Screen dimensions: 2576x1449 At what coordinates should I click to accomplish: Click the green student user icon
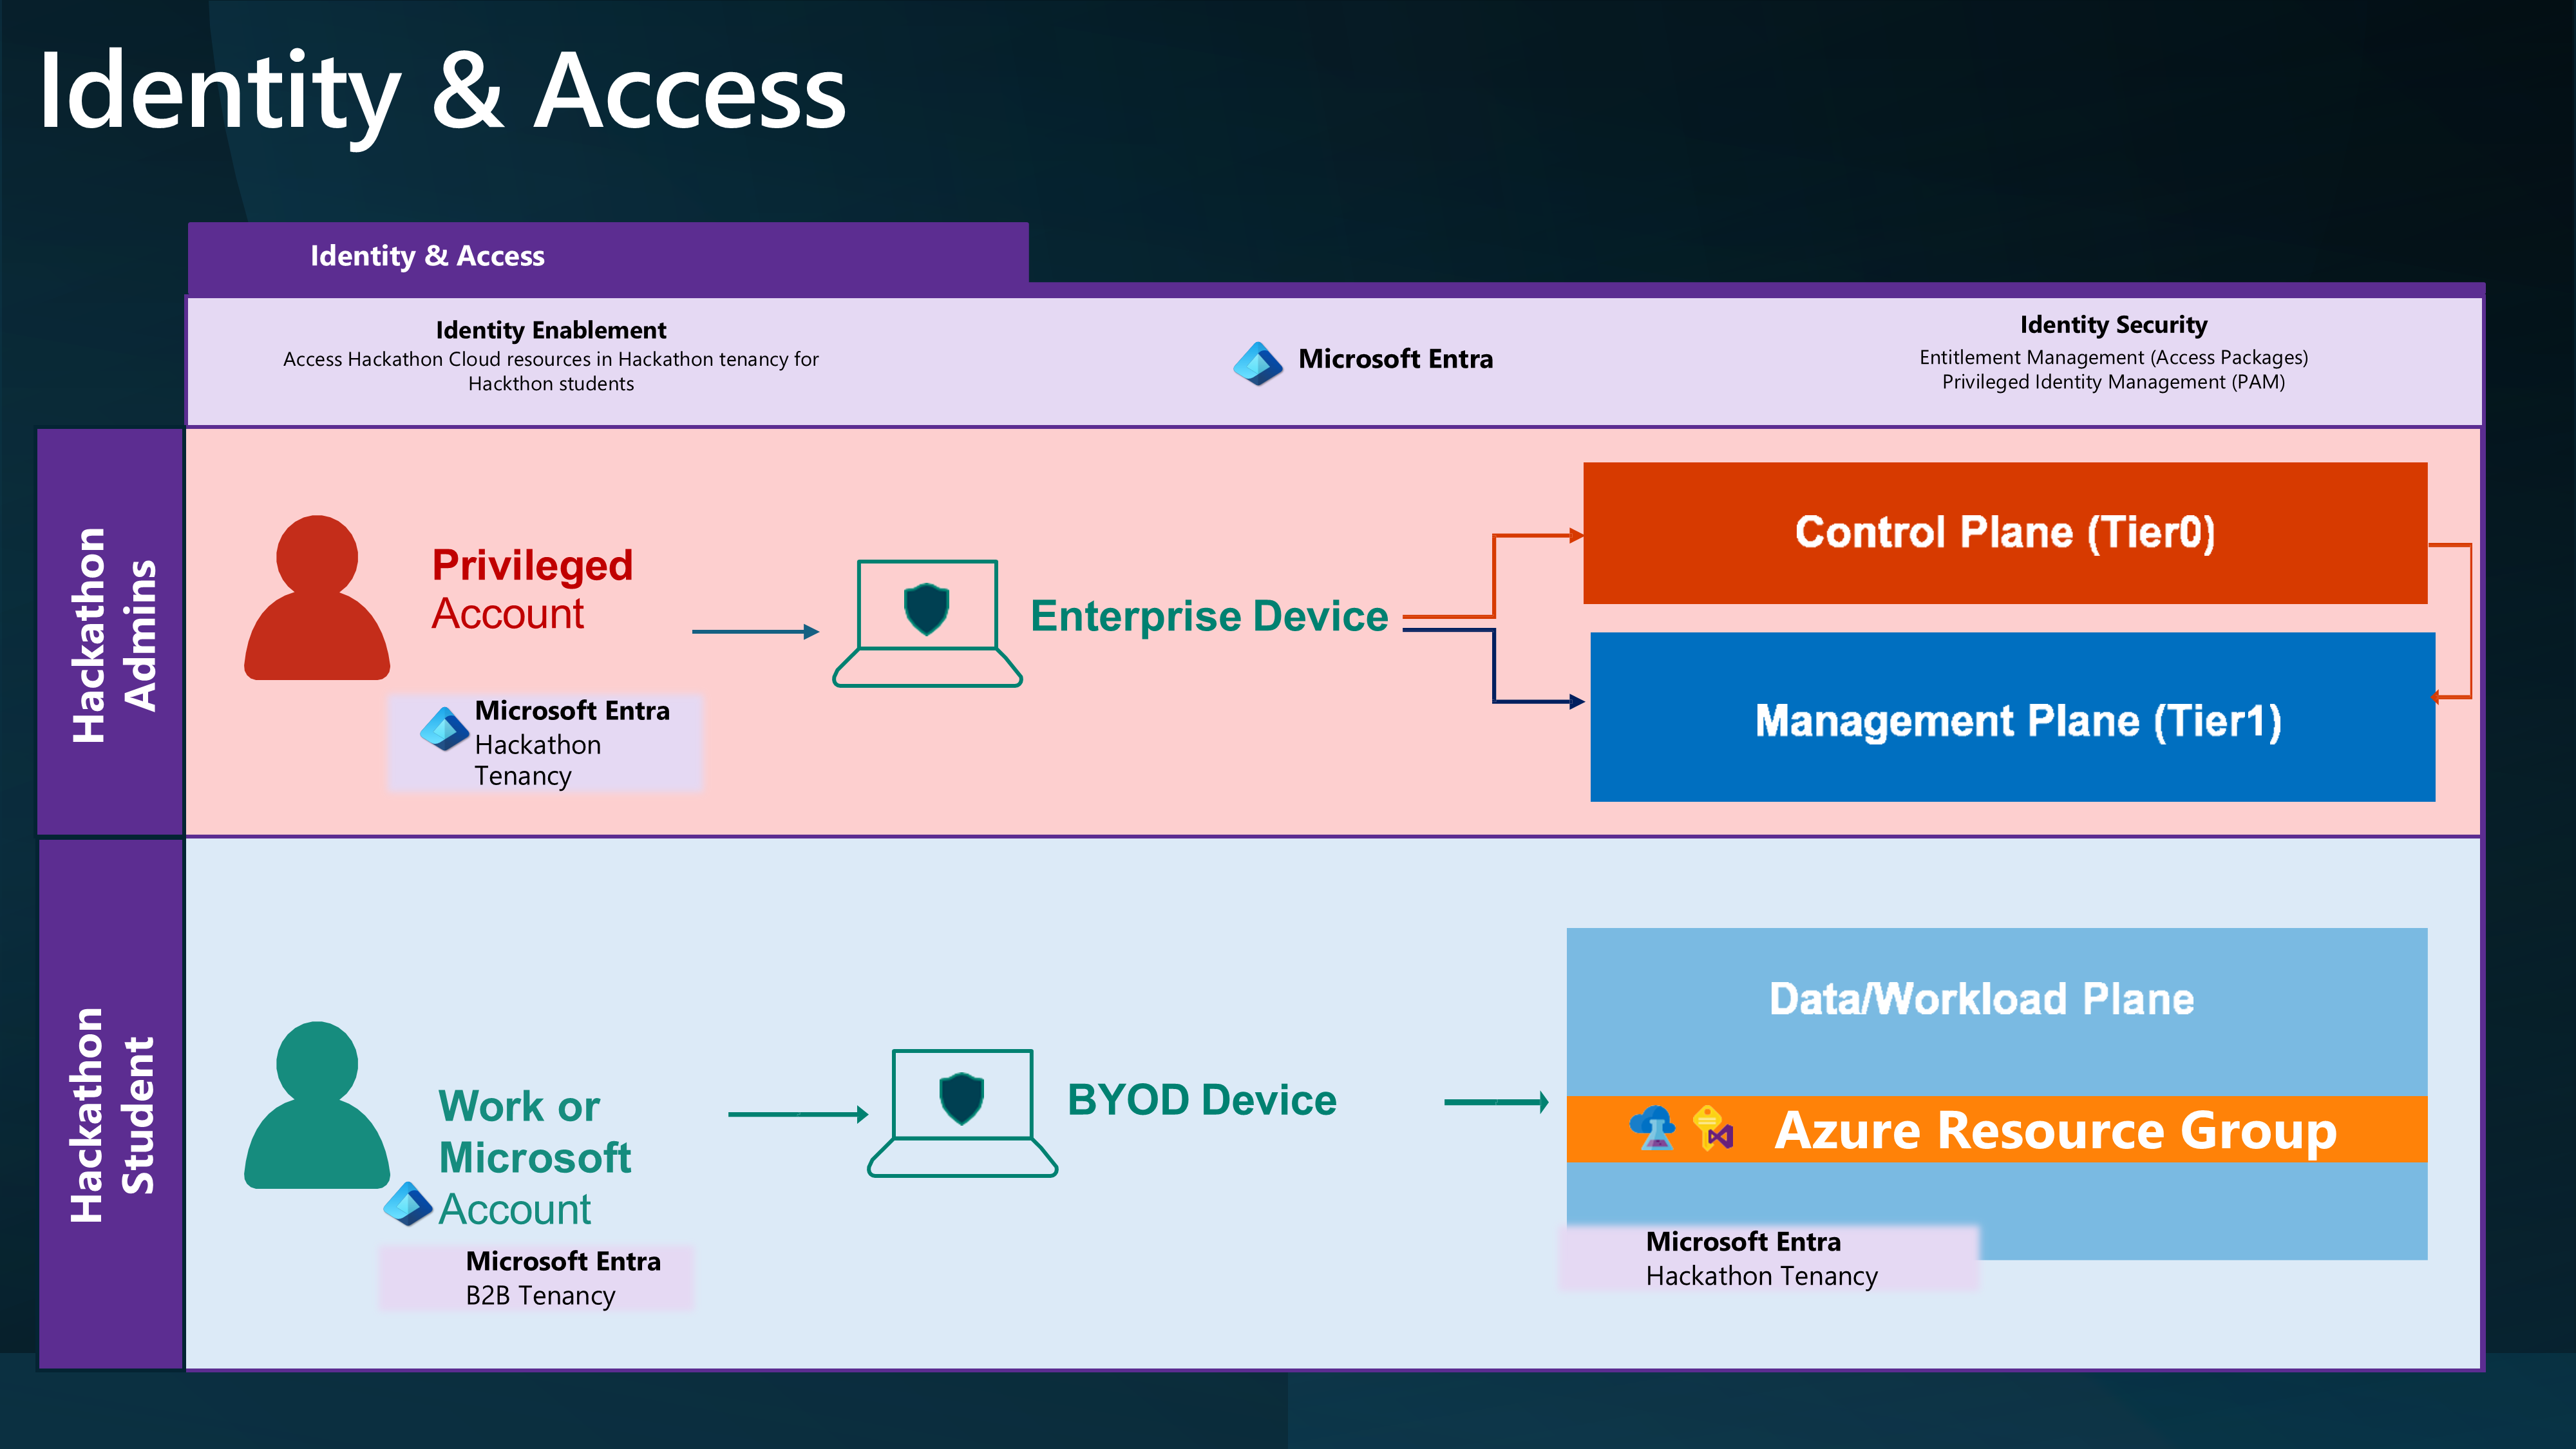[x=317, y=1104]
